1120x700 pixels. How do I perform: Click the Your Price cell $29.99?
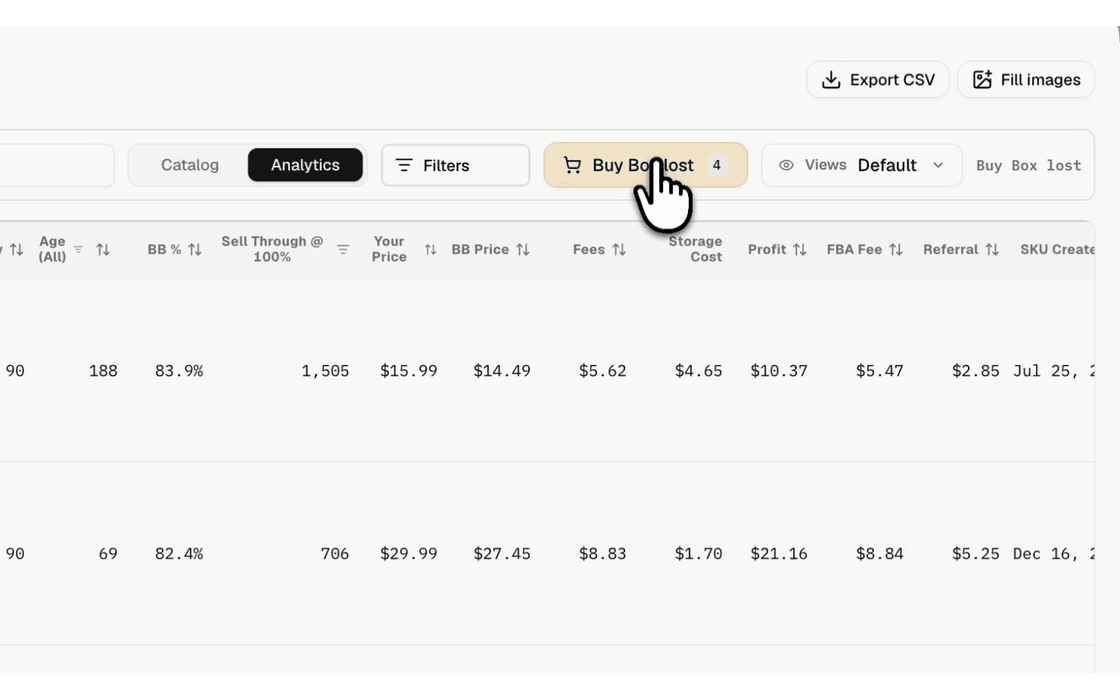[409, 554]
